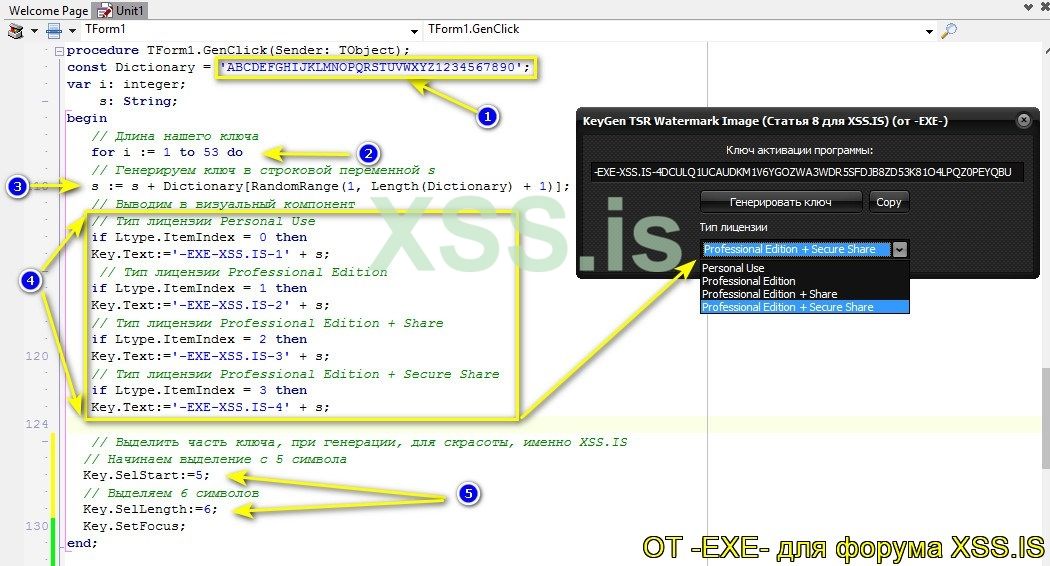Click code line Key.Text:='-EXE-XSS.IS-1' + s;
This screenshot has width=1050, height=566.
click(x=210, y=254)
